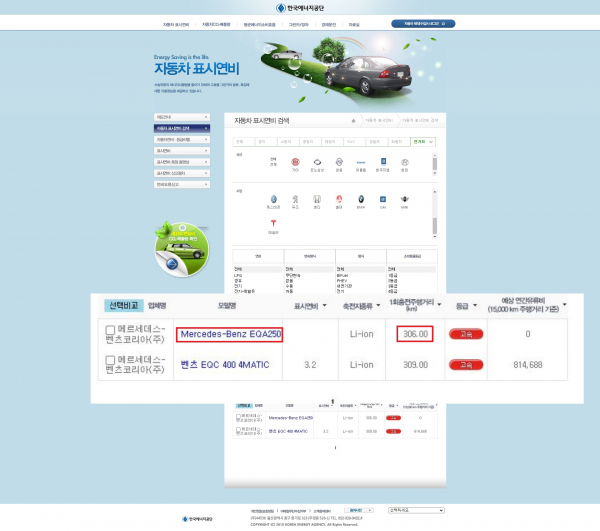Expand the 표시연비 sidebar menu item
The image size is (600, 531).
[182, 151]
